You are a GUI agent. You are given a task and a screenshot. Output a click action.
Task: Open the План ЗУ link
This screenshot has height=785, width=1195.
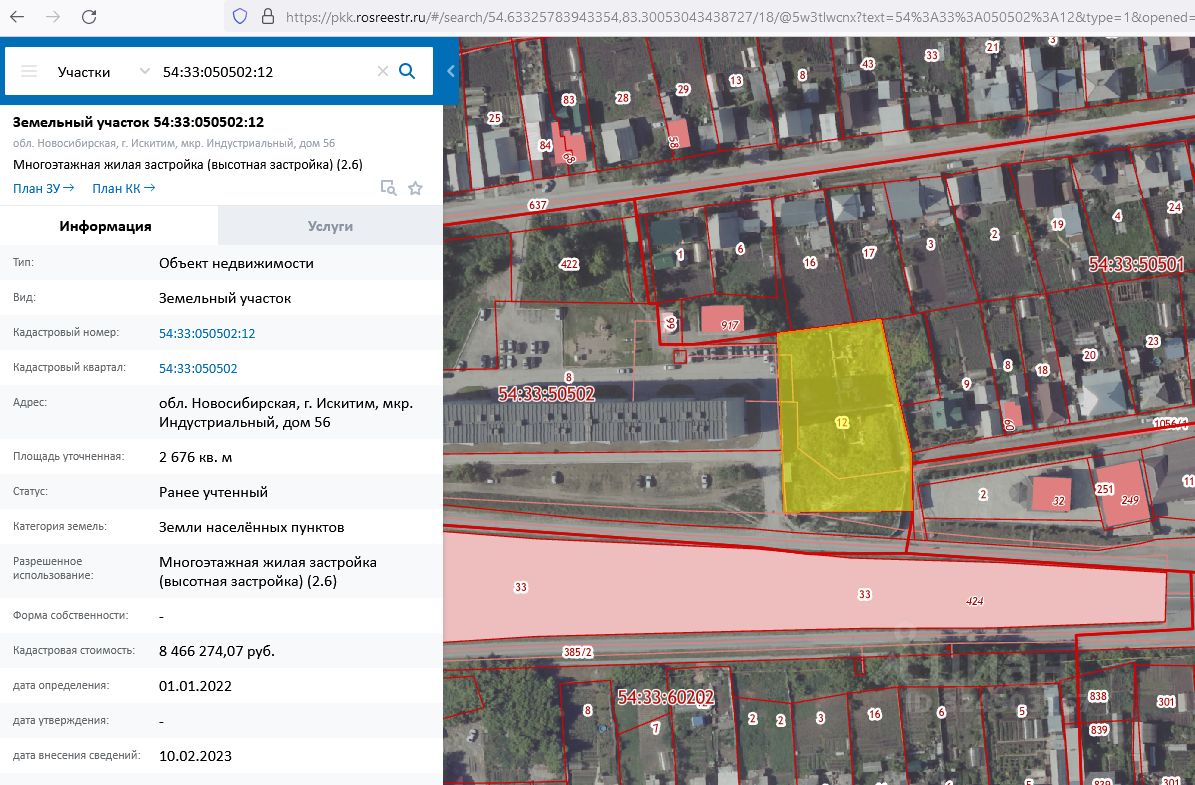tap(43, 188)
